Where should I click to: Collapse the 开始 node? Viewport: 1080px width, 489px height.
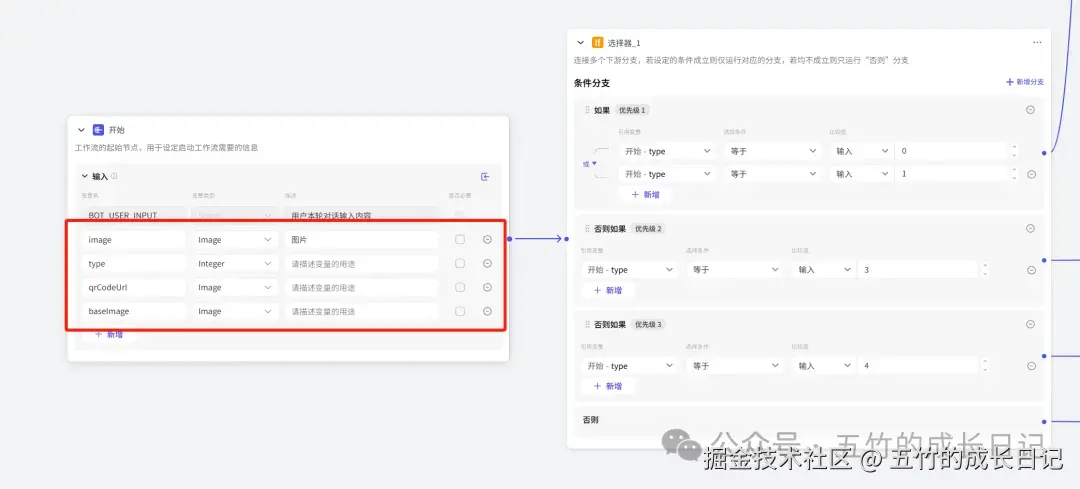pos(81,129)
